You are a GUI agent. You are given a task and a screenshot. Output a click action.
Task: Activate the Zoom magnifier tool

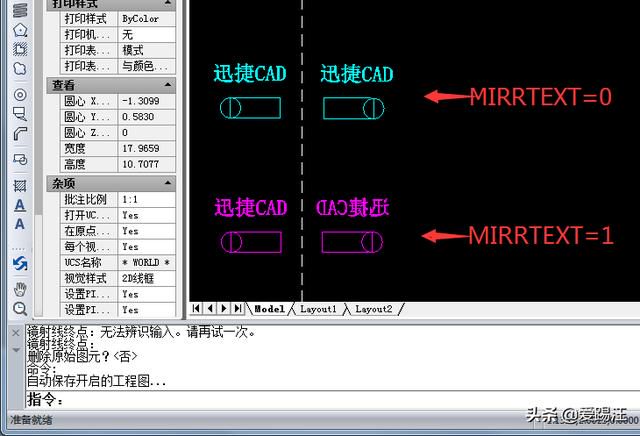tap(20, 309)
